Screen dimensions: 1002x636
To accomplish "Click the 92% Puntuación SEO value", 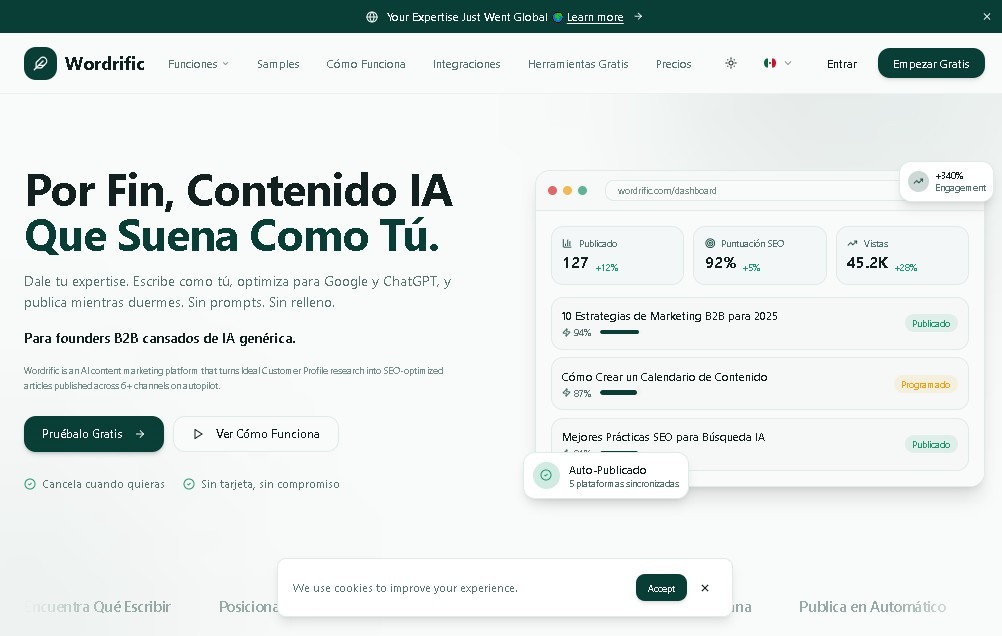I will (720, 263).
